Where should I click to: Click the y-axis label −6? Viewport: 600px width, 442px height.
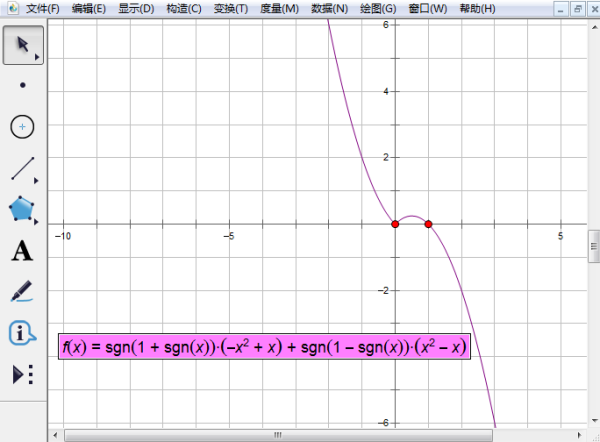coord(383,423)
